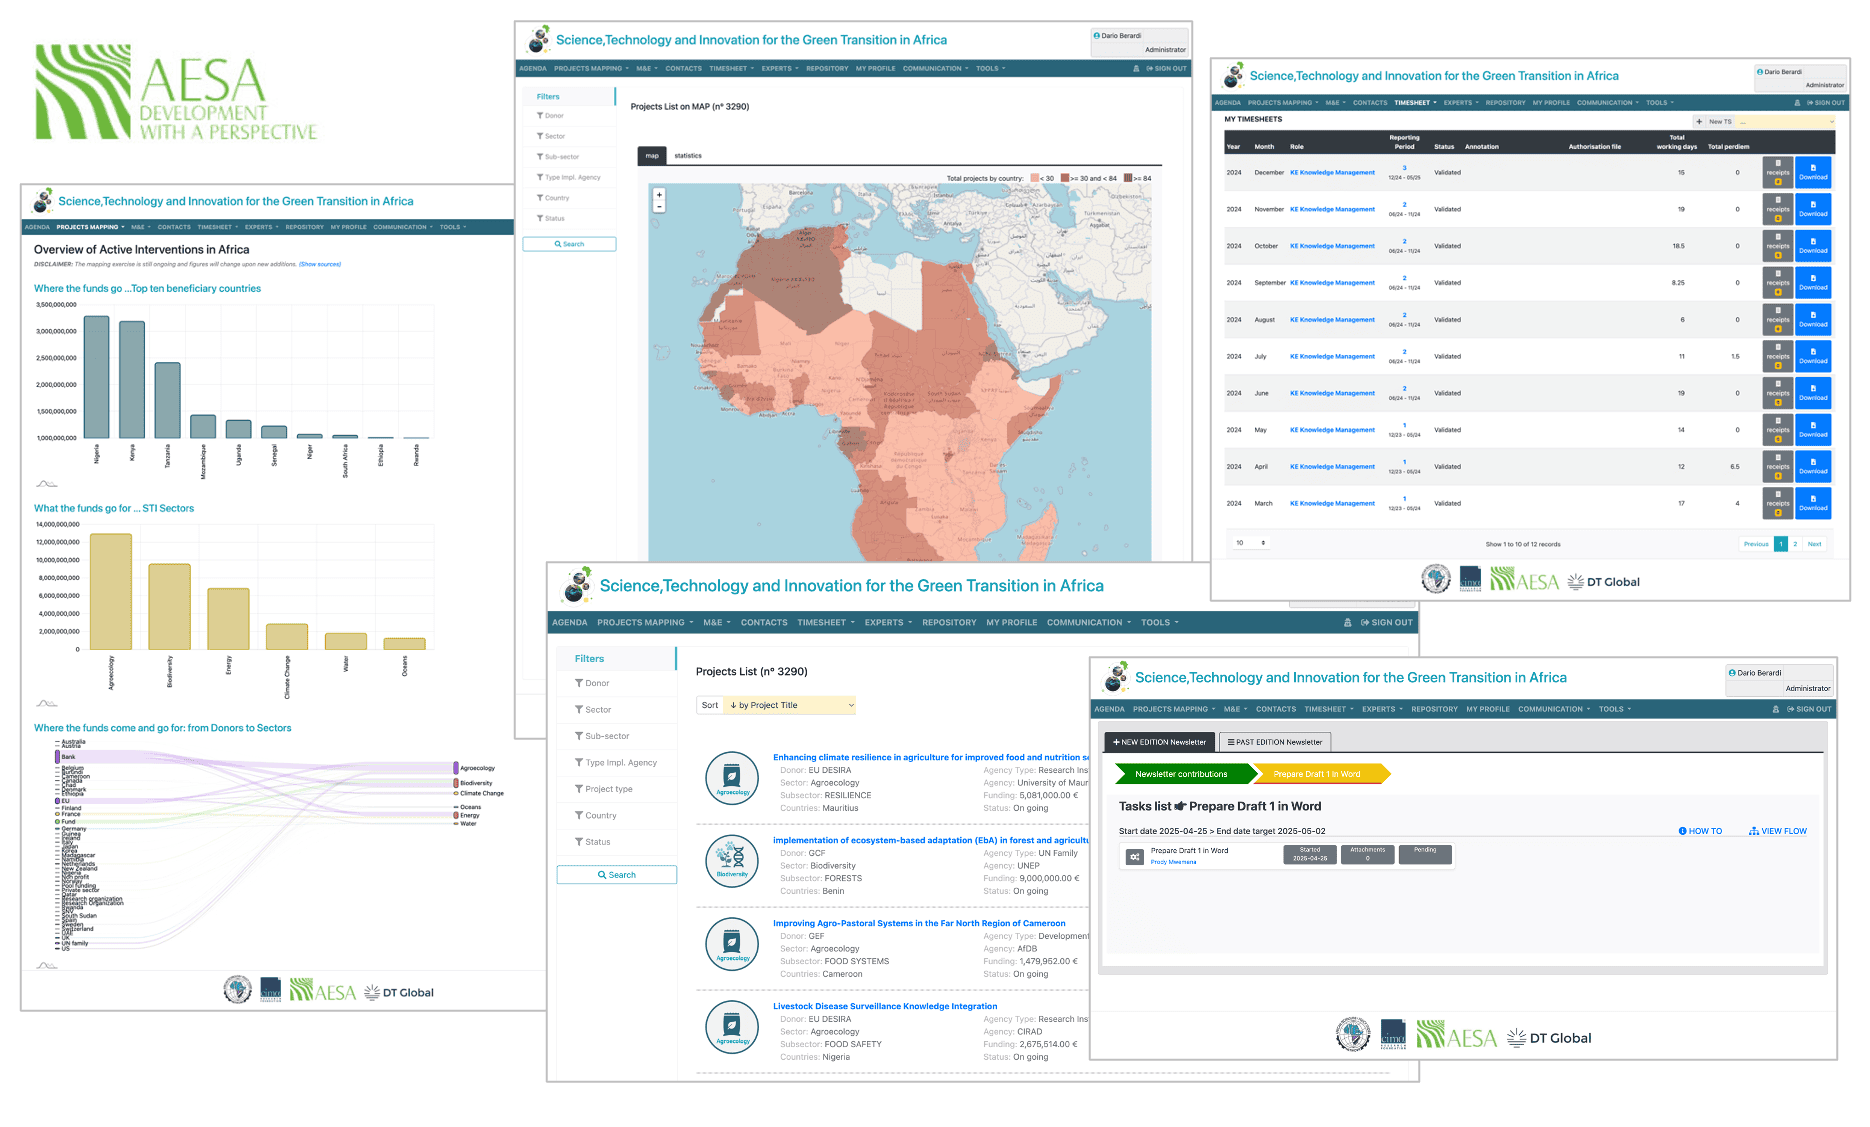Expand Sort by Project Title dropdown

[x=790, y=705]
